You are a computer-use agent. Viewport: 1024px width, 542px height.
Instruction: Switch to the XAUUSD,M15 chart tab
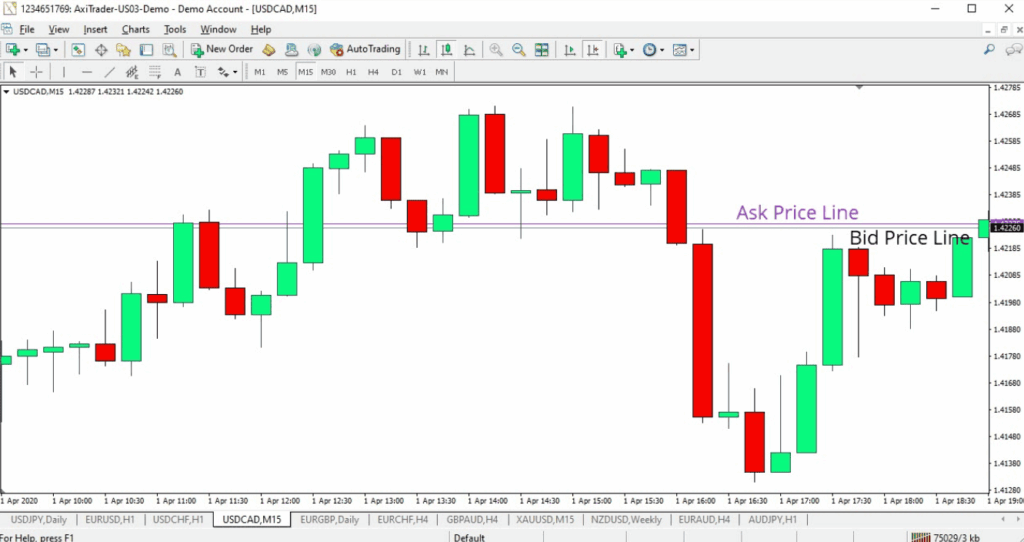tap(545, 520)
